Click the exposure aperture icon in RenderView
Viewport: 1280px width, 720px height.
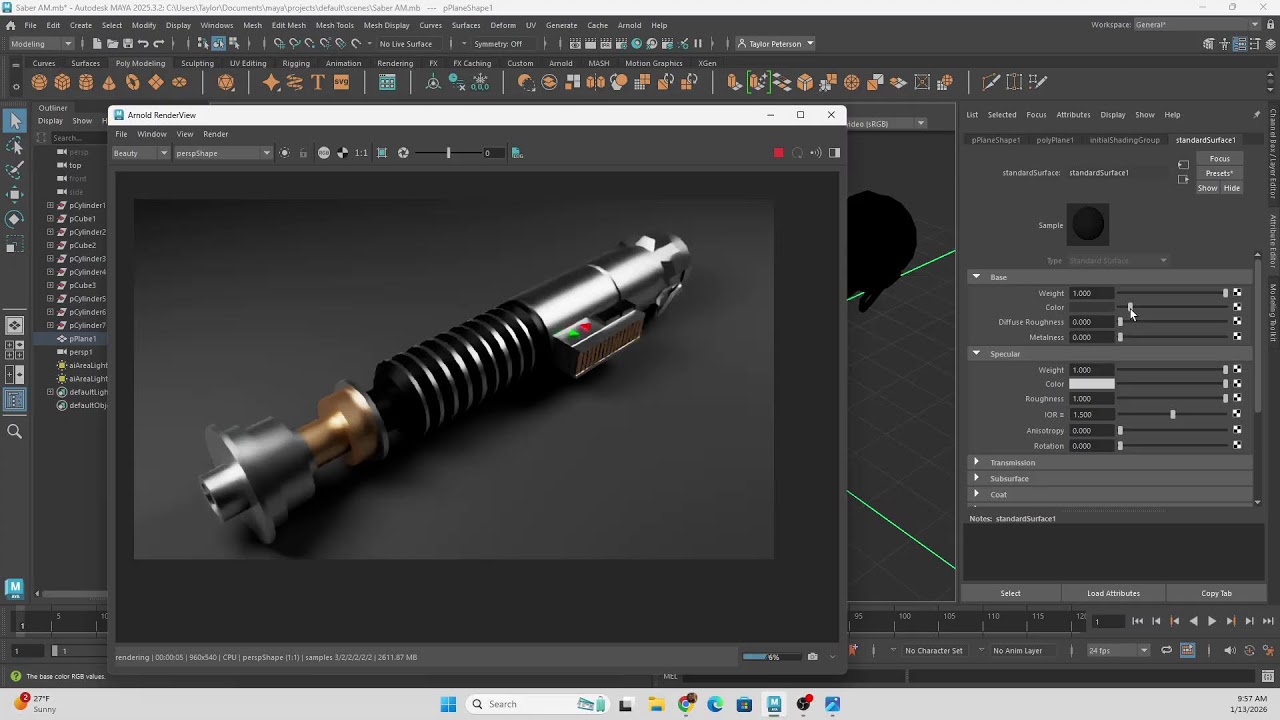click(403, 153)
